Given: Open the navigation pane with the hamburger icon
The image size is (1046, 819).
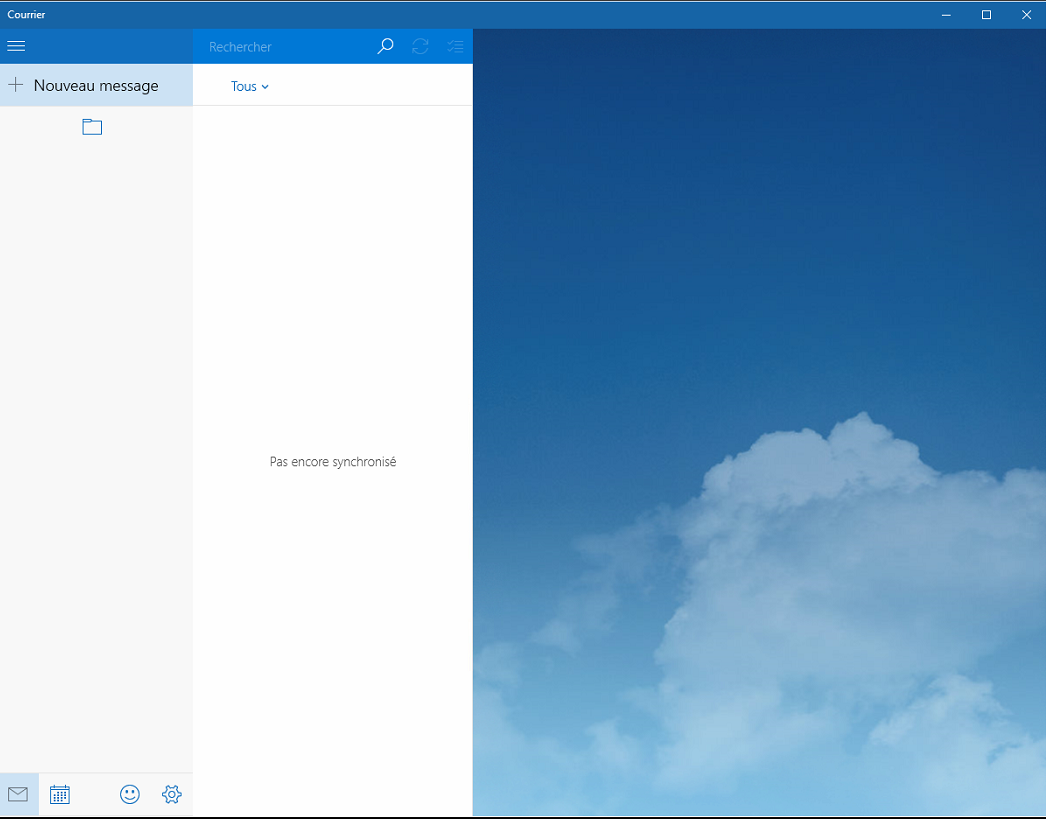Looking at the screenshot, I should pos(16,46).
